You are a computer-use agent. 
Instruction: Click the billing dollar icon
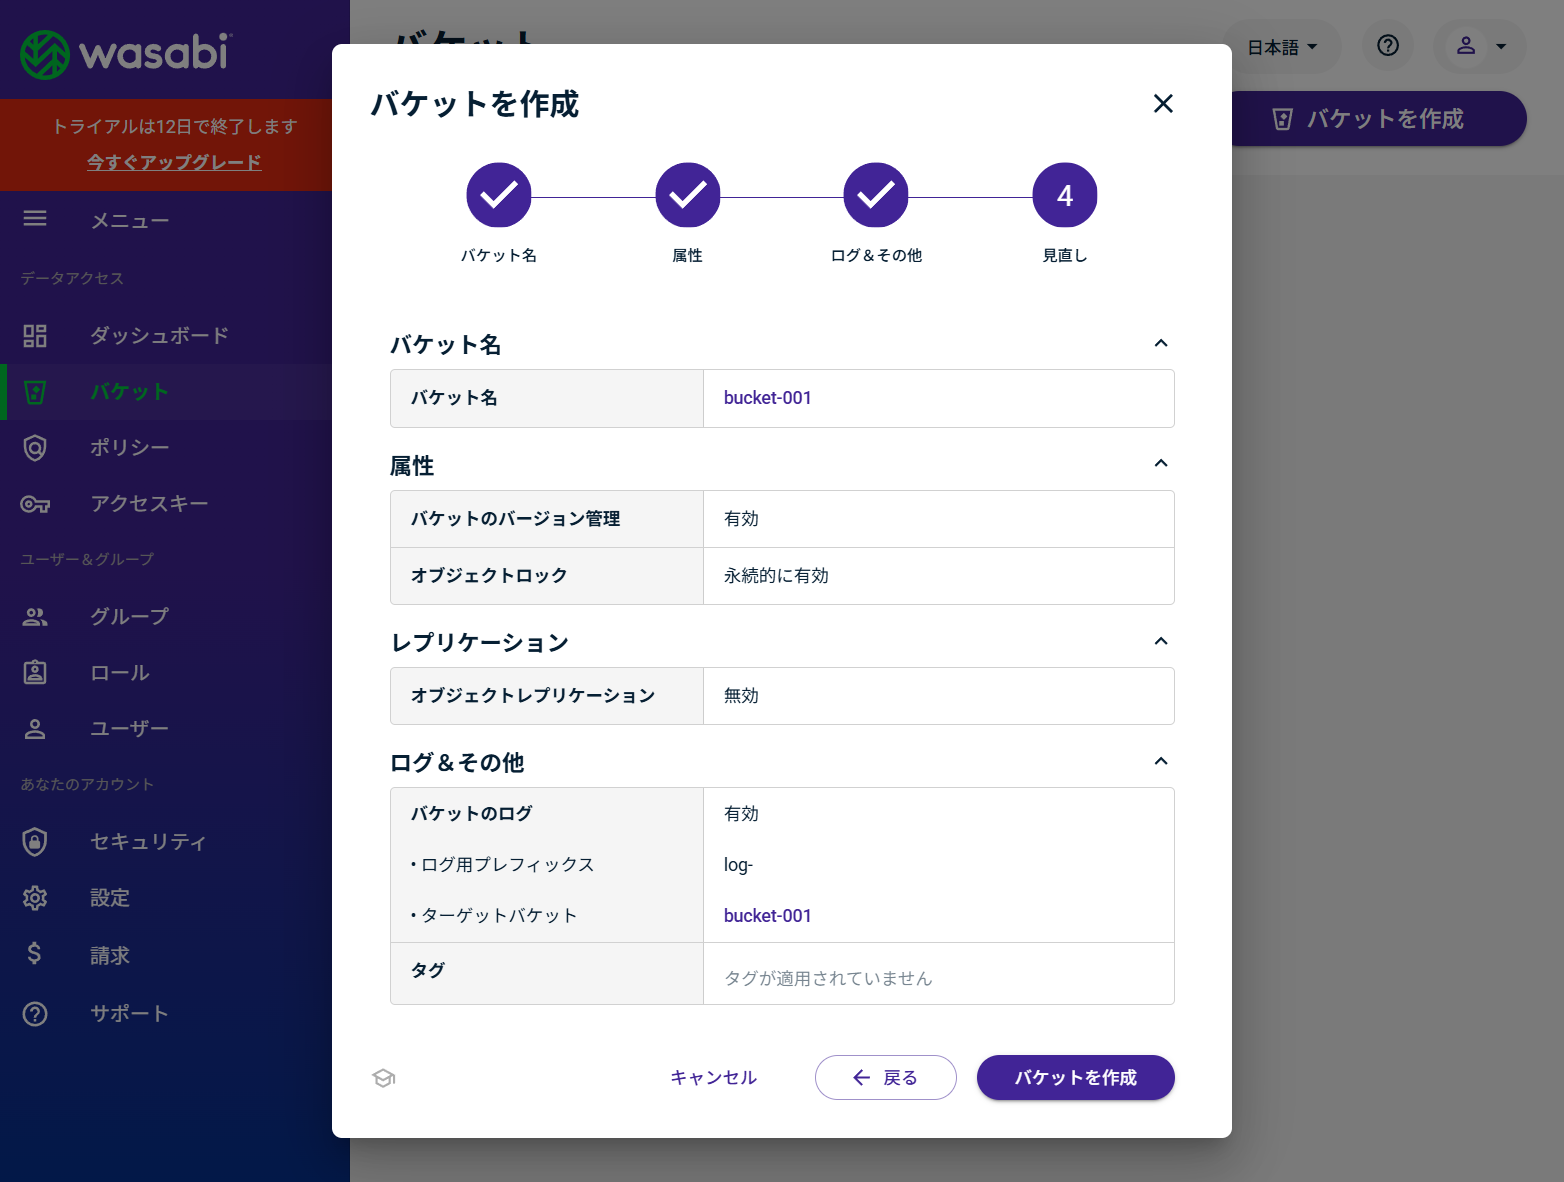coord(35,953)
